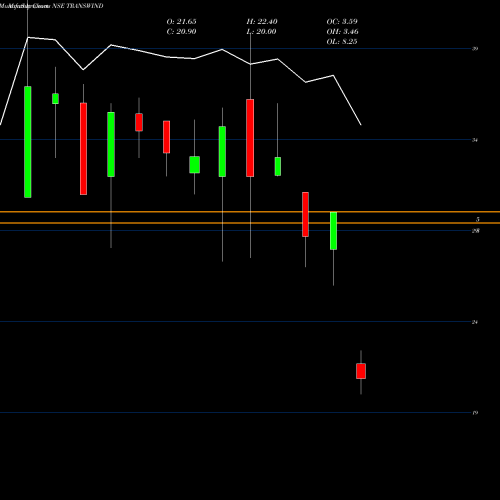
Task: Click the low value L: 20.00
Action: click(261, 32)
